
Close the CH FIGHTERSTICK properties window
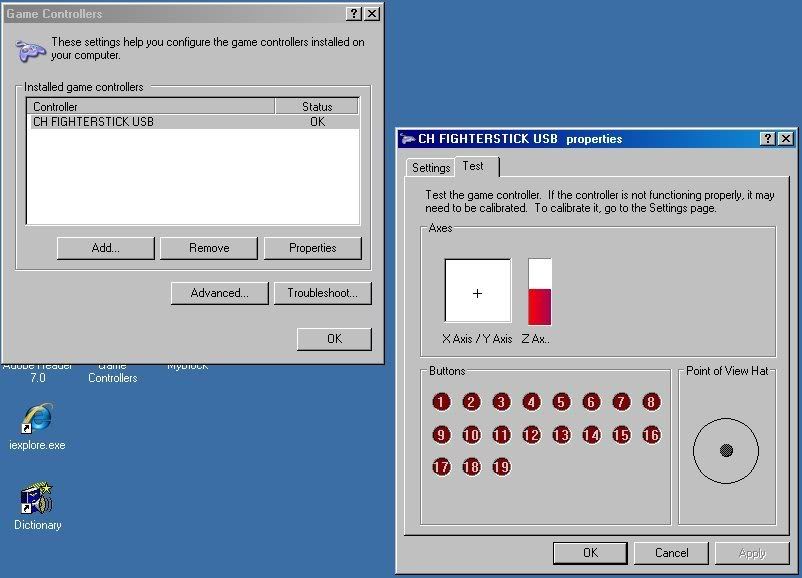pos(786,139)
